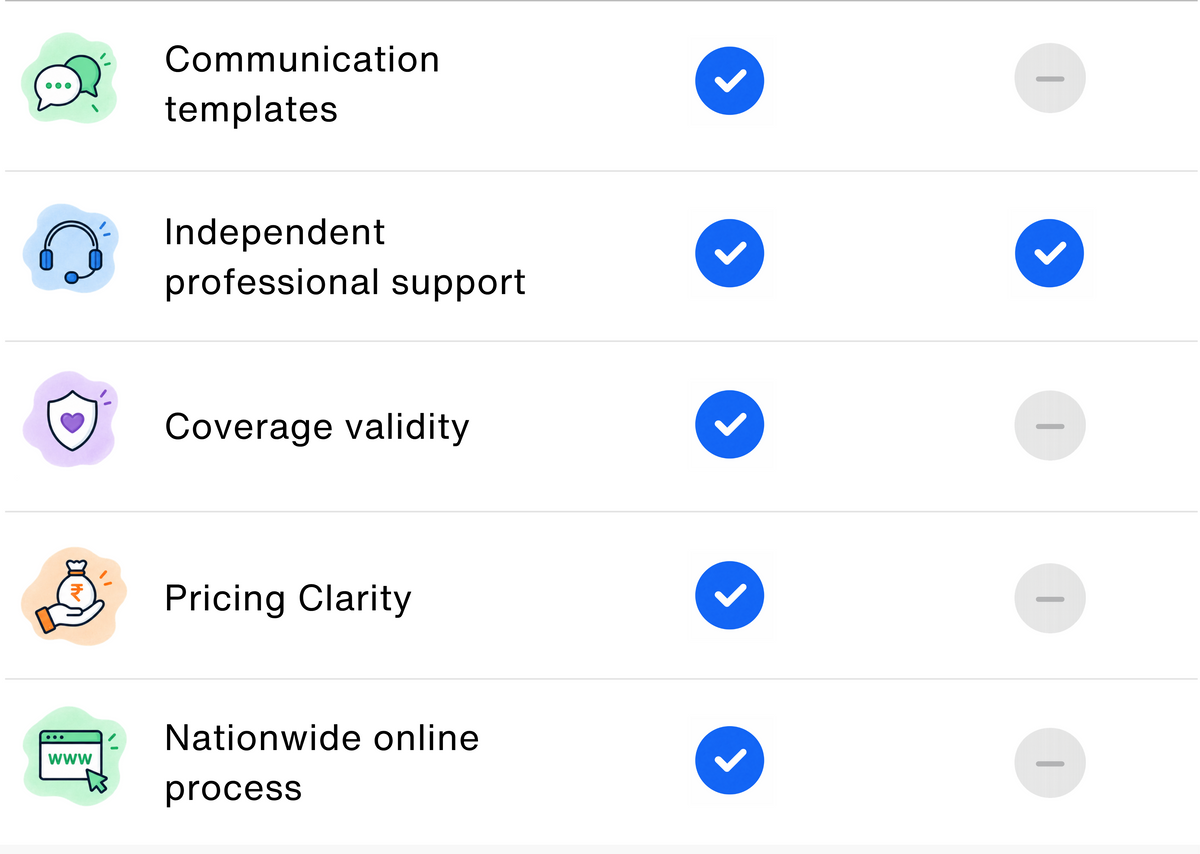
Task: Click first blue checkmark for Independent professional support
Action: pyautogui.click(x=730, y=253)
